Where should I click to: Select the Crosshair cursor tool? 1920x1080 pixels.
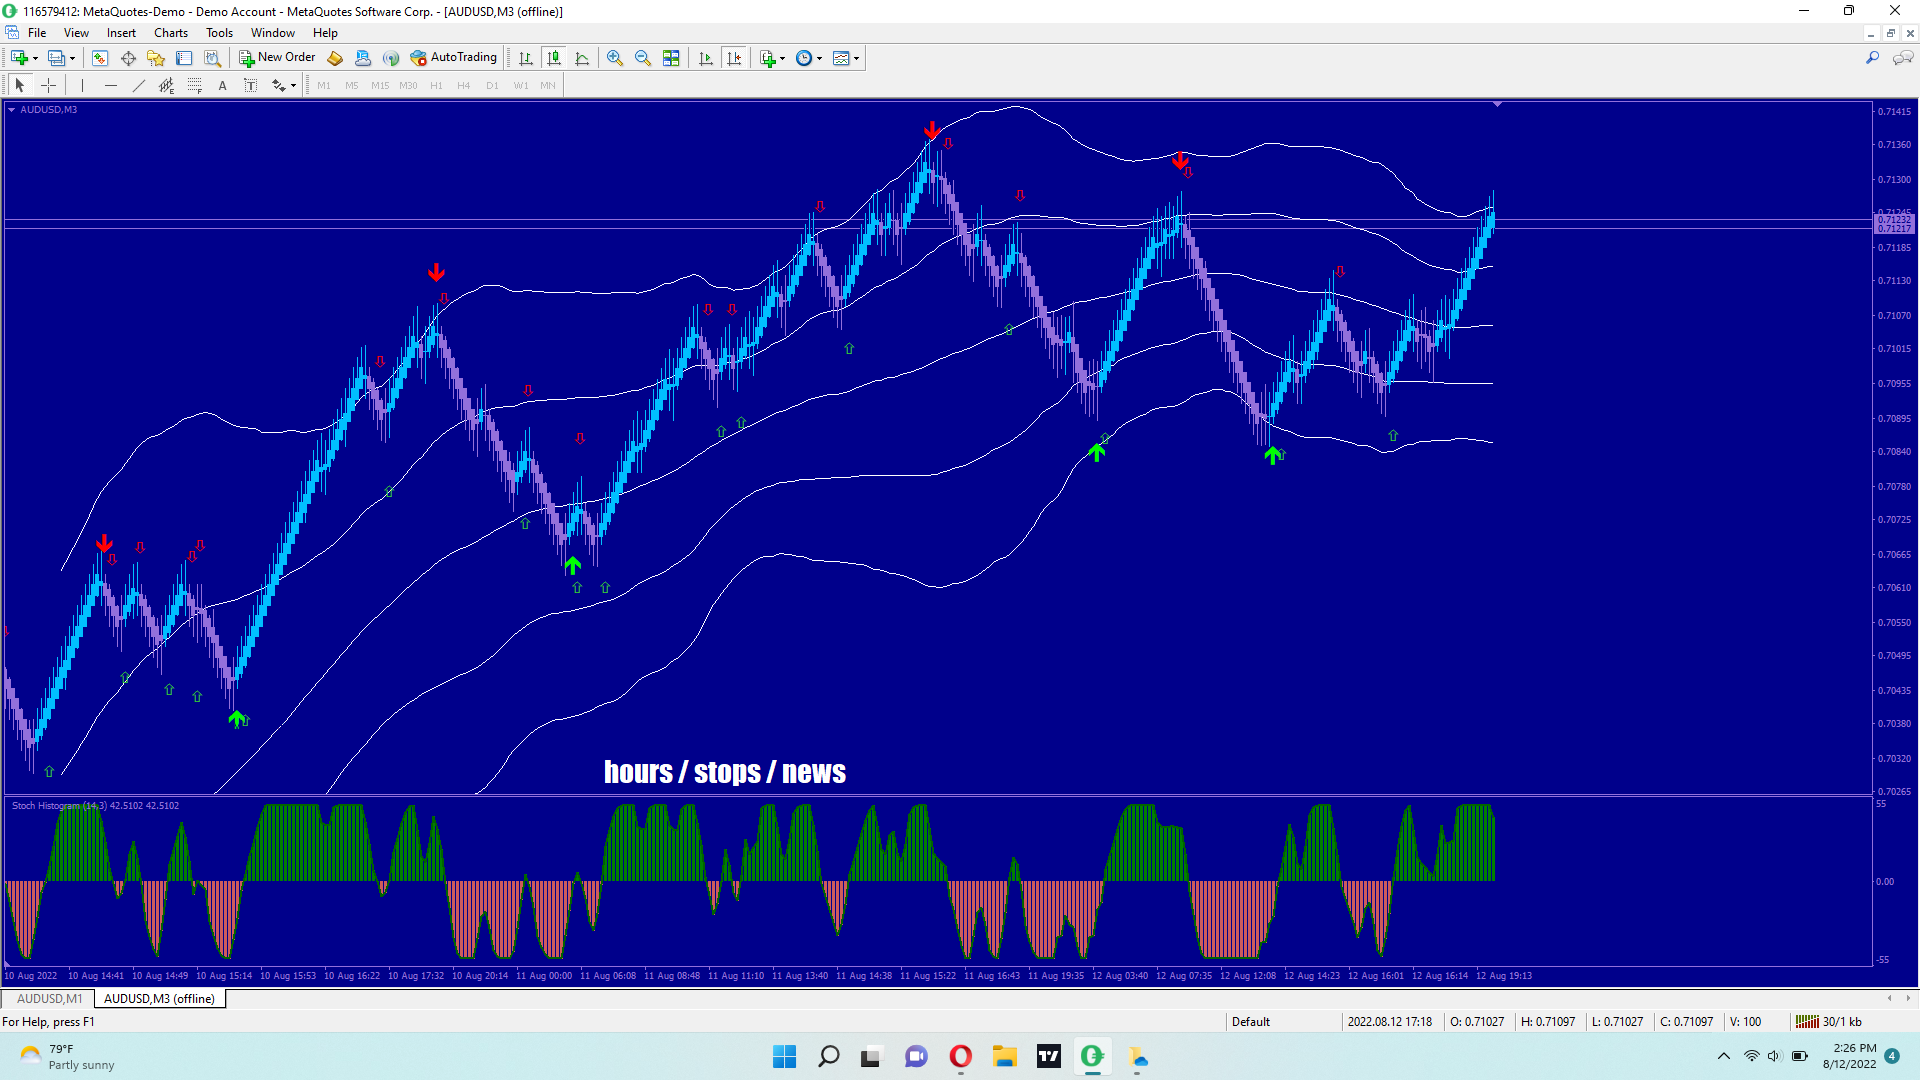click(x=48, y=86)
